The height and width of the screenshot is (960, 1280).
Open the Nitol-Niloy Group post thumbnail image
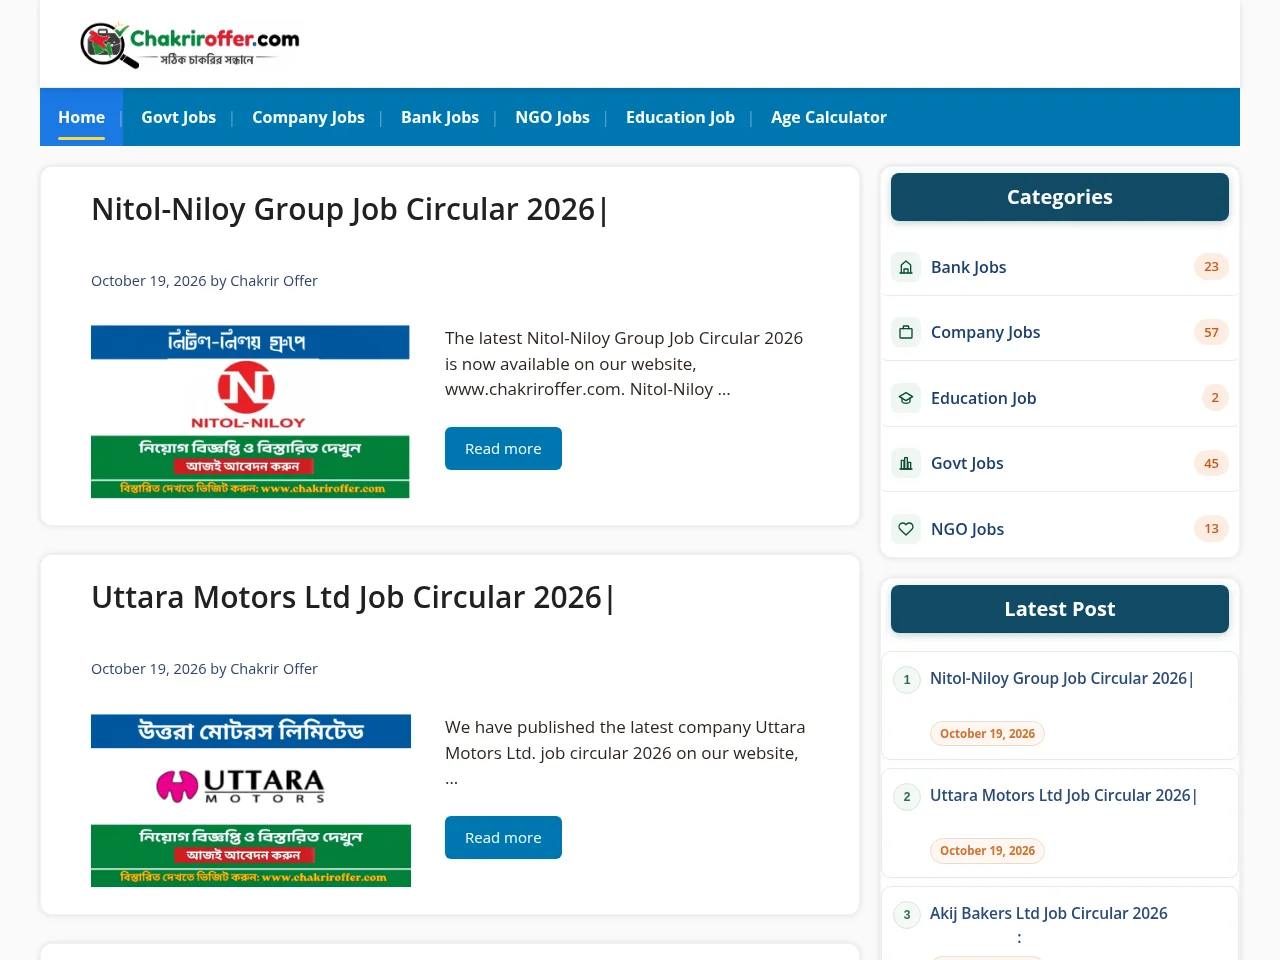250,411
